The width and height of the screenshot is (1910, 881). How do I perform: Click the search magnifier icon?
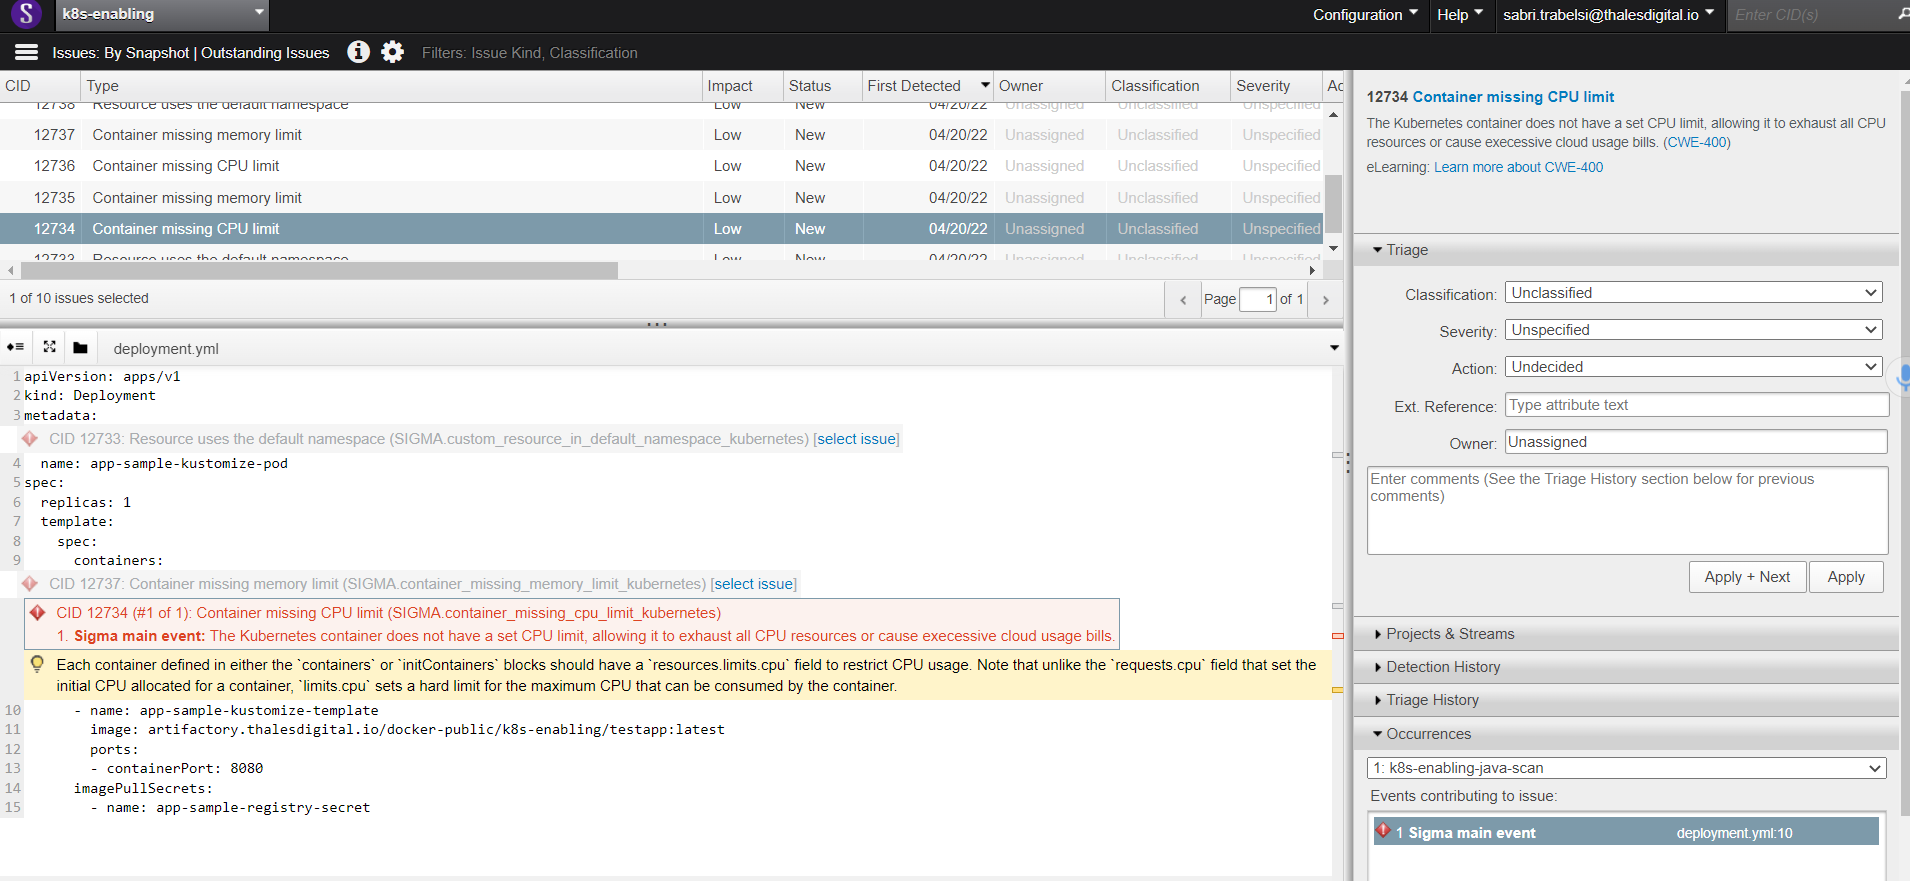pos(1902,14)
